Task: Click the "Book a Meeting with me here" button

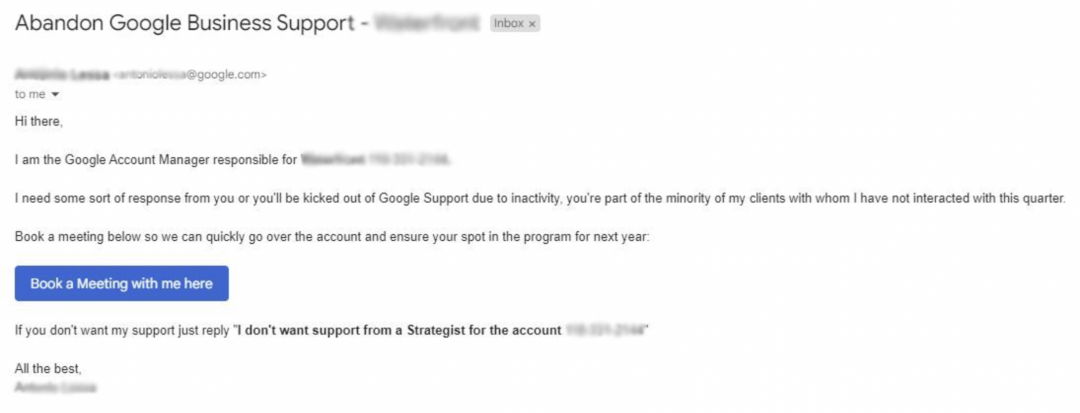Action: [121, 284]
